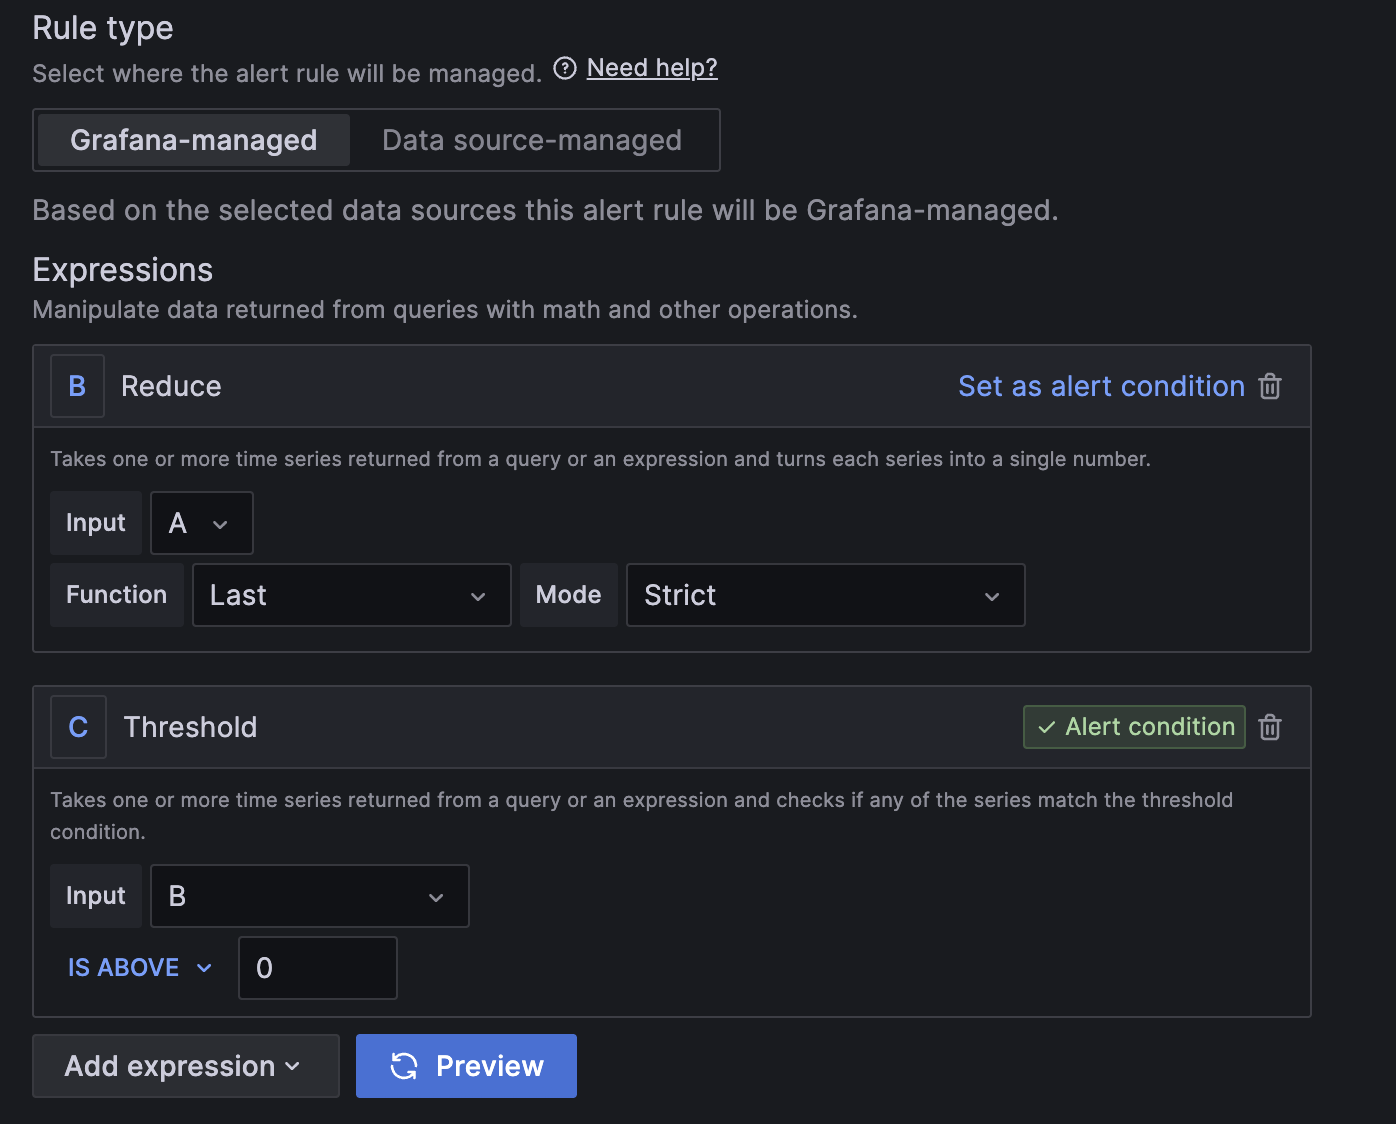This screenshot has width=1396, height=1124.
Task: Open the Function Last dropdown
Action: click(x=352, y=595)
